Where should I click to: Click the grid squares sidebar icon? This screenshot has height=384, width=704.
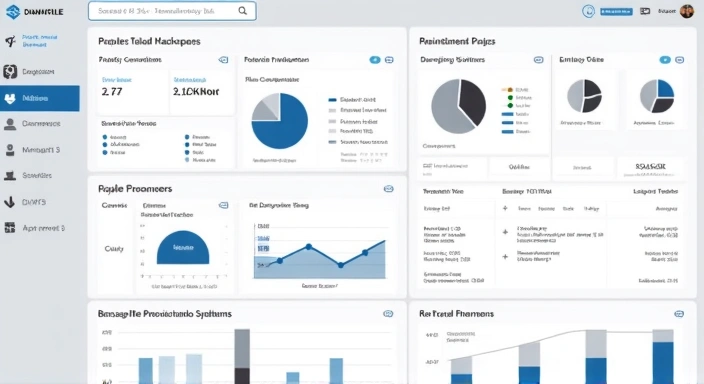click(x=10, y=228)
